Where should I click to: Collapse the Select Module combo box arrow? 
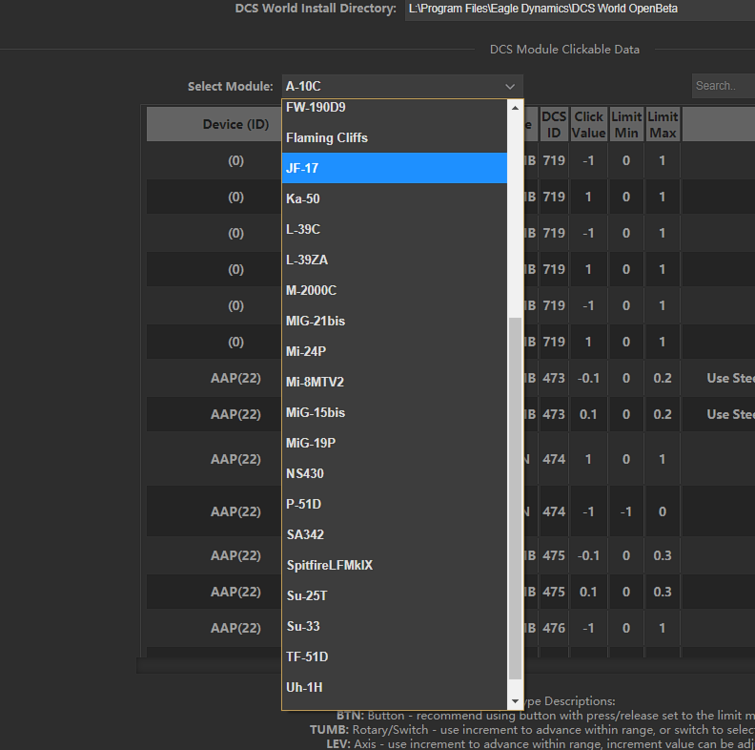pos(510,87)
